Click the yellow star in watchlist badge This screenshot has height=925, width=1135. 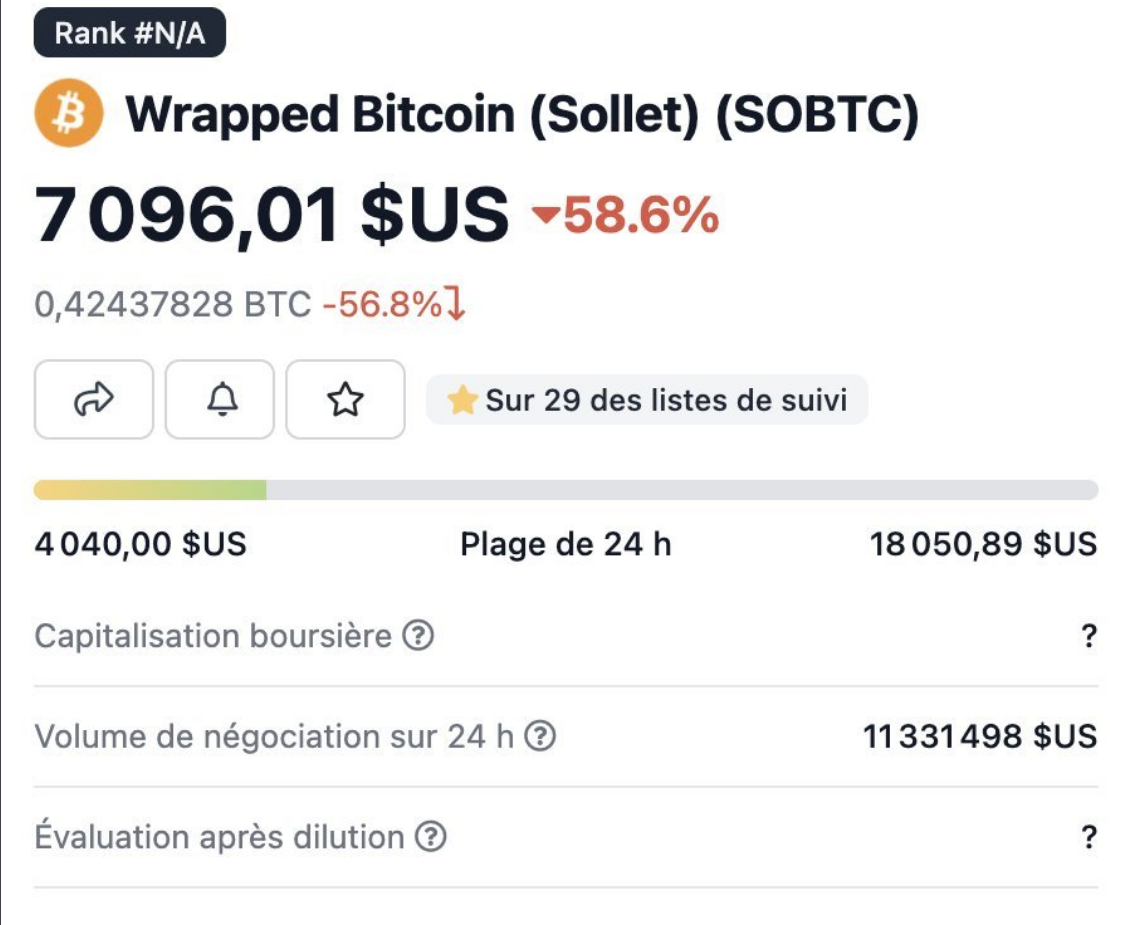click(x=461, y=401)
